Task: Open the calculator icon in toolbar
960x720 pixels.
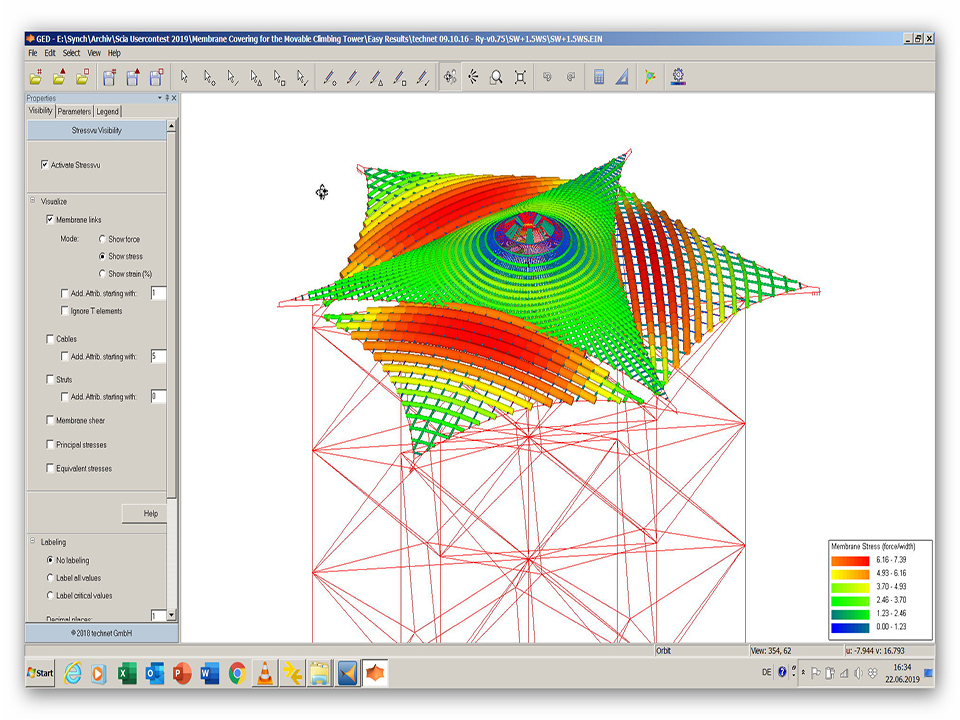Action: [599, 77]
